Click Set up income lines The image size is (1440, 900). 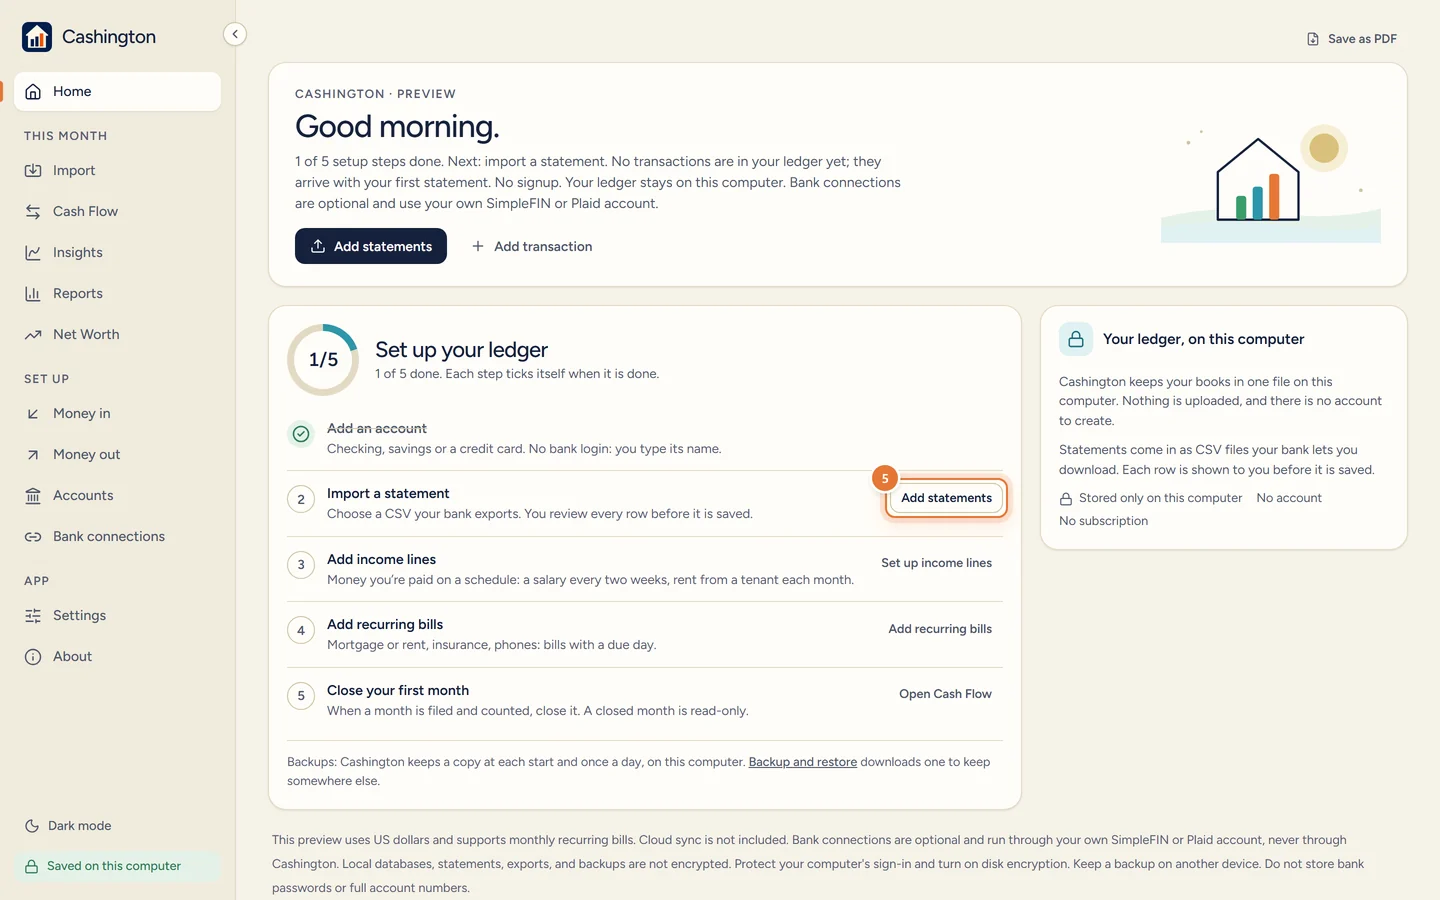tap(937, 563)
